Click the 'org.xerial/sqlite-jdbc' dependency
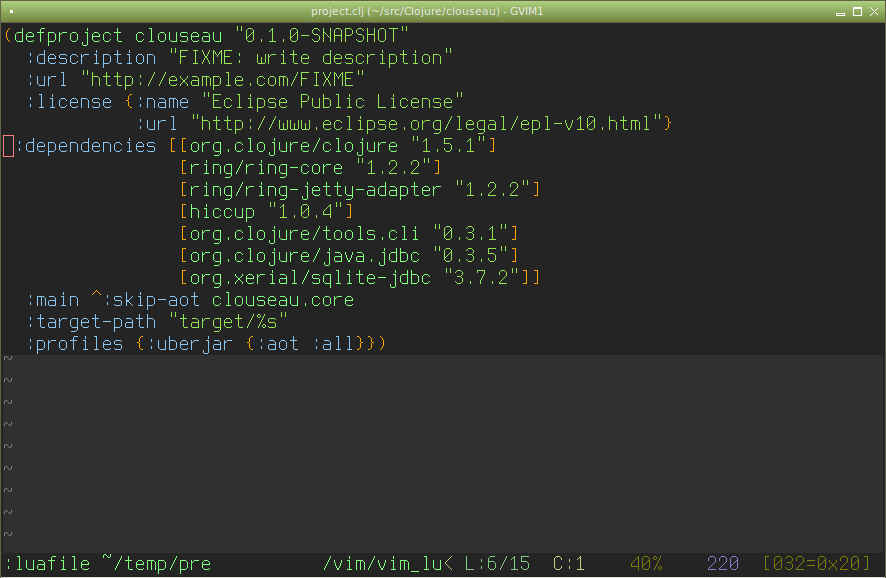886x578 pixels. [x=311, y=279]
